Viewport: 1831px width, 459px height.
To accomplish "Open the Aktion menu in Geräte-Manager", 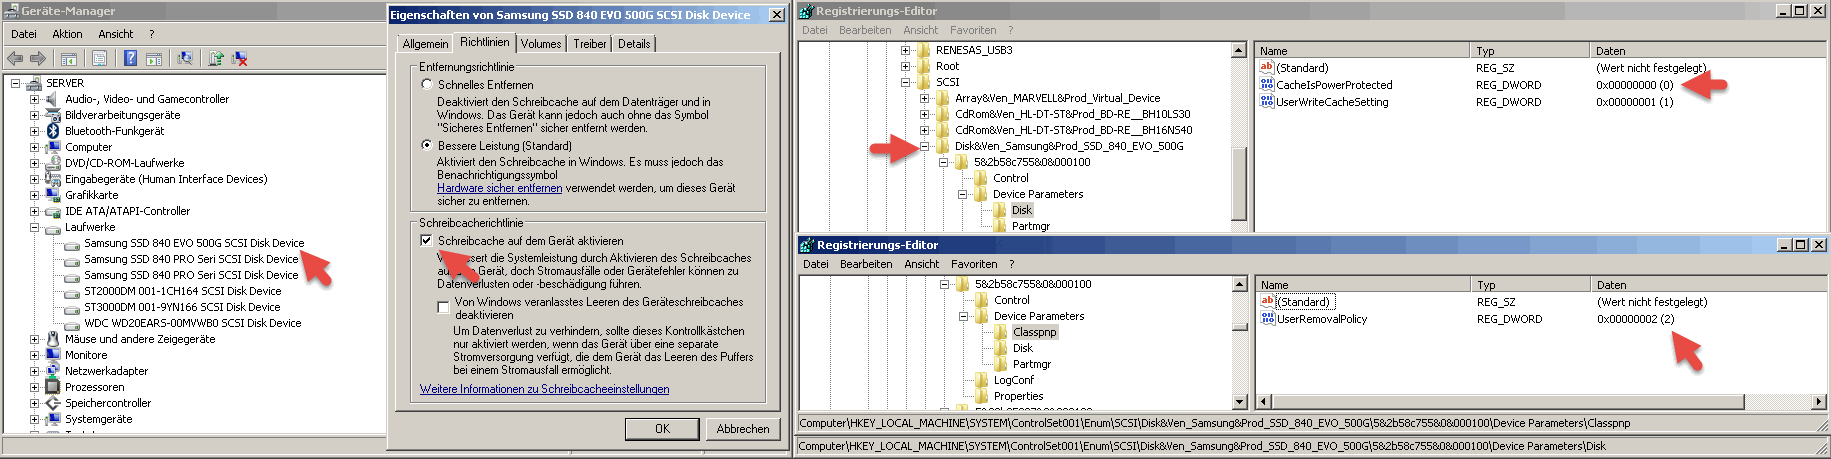I will point(67,34).
